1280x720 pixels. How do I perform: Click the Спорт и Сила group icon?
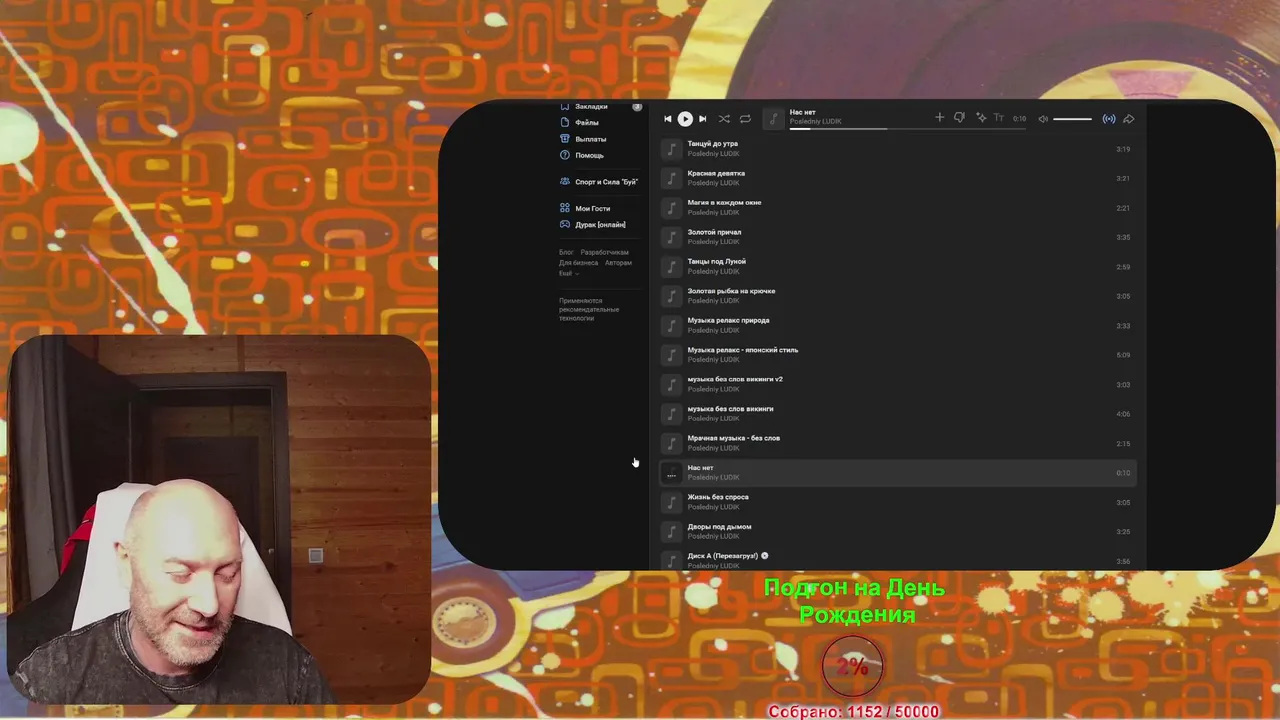click(x=565, y=182)
